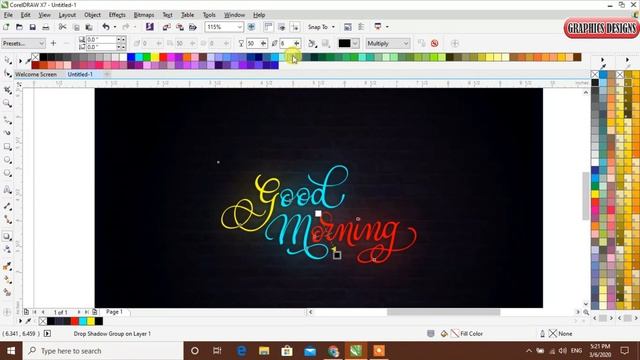Select the Zoom tool magnifier
The width and height of the screenshot is (640, 360).
pos(7,103)
